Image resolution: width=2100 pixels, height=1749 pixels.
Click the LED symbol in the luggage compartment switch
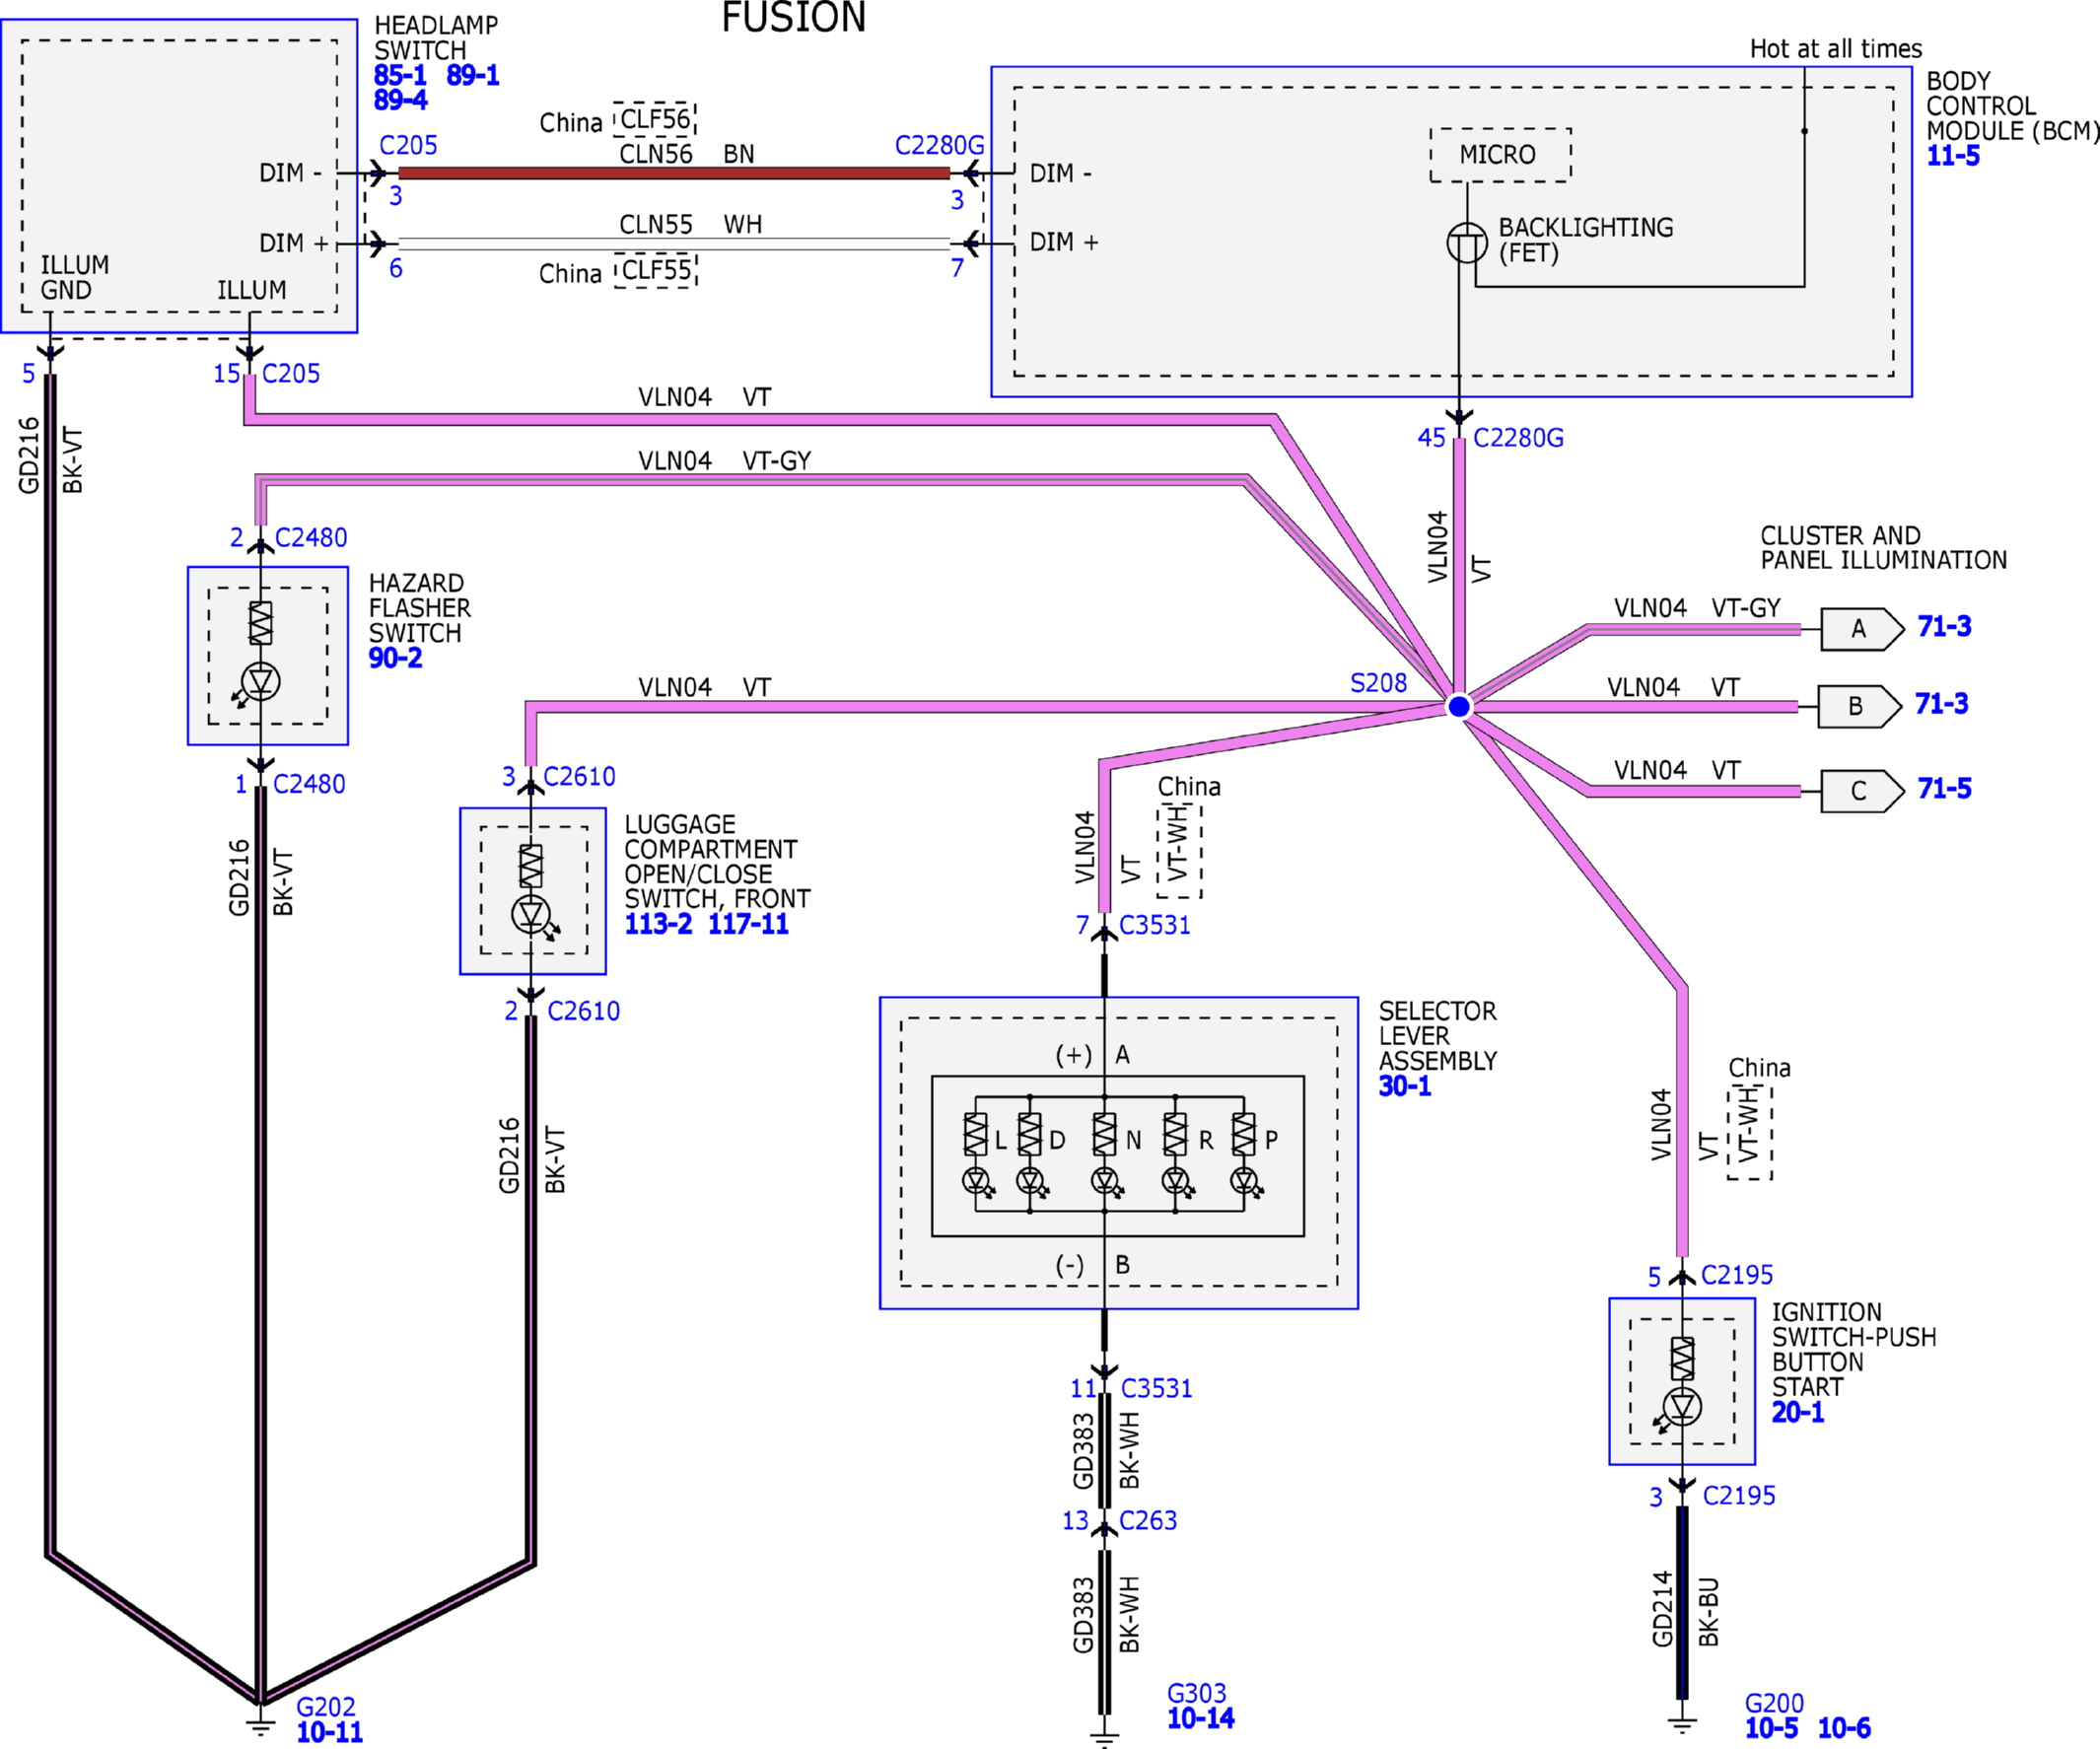[531, 914]
